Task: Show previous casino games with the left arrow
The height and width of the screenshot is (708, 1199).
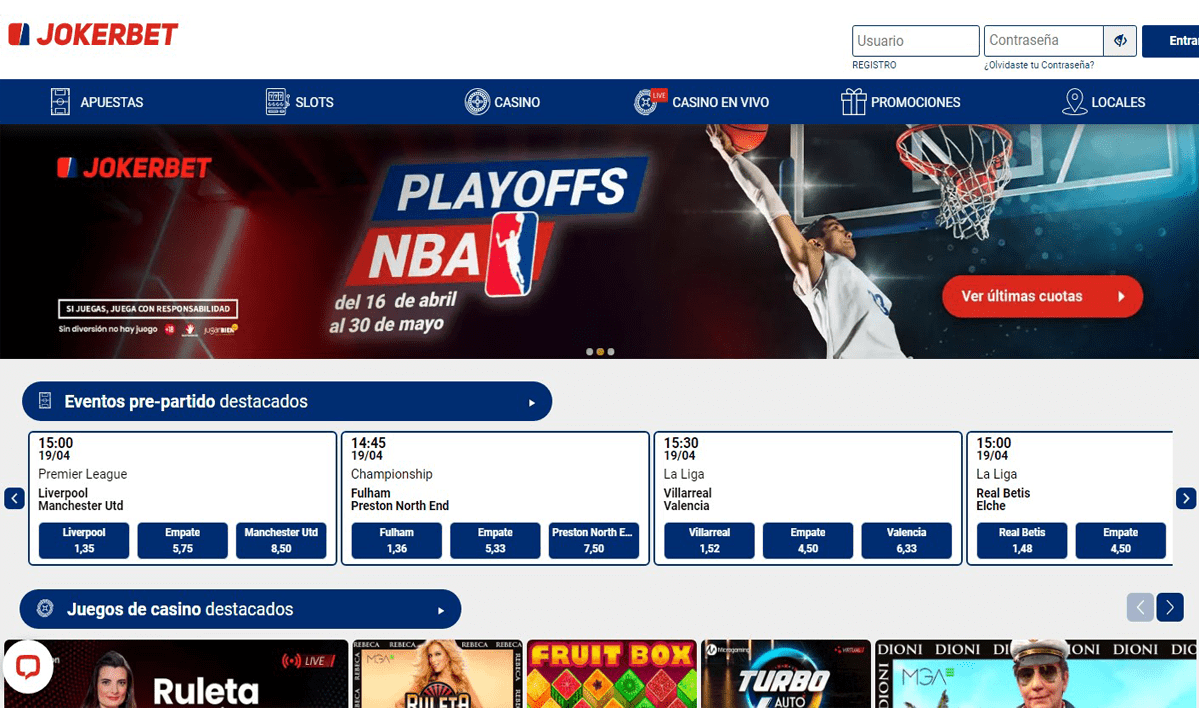Action: [x=1140, y=608]
